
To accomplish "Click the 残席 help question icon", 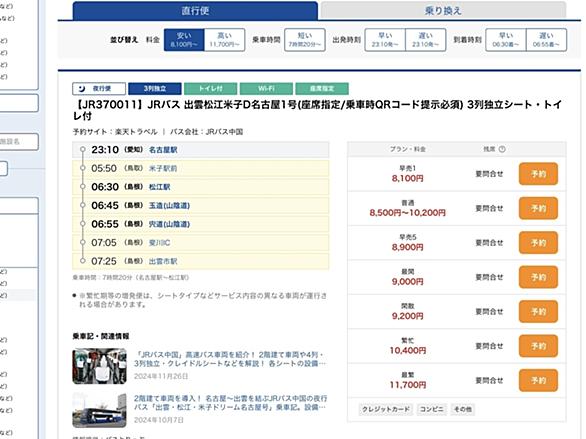I will pos(502,149).
